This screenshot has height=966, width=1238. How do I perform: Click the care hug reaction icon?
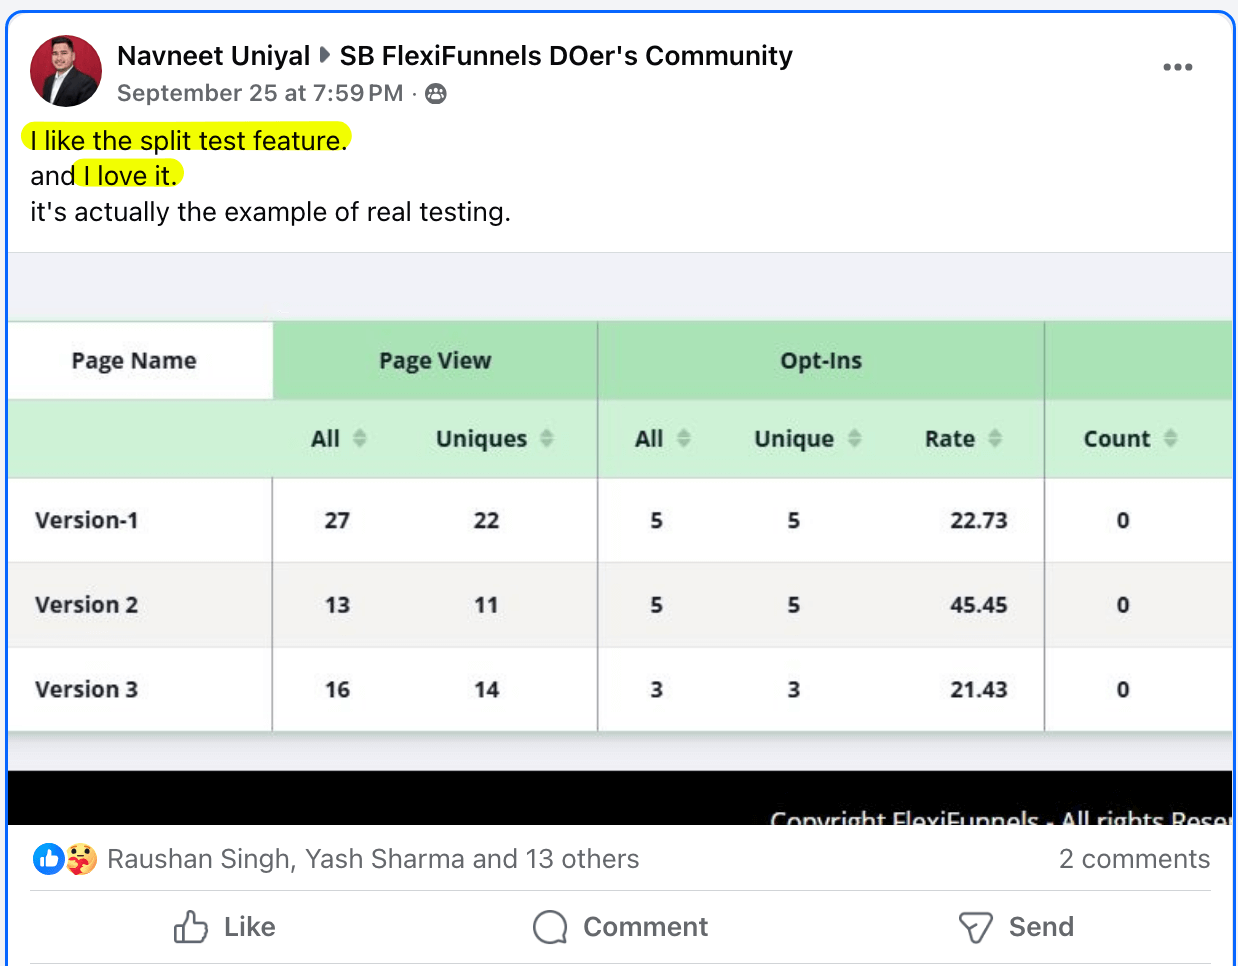tap(80, 858)
